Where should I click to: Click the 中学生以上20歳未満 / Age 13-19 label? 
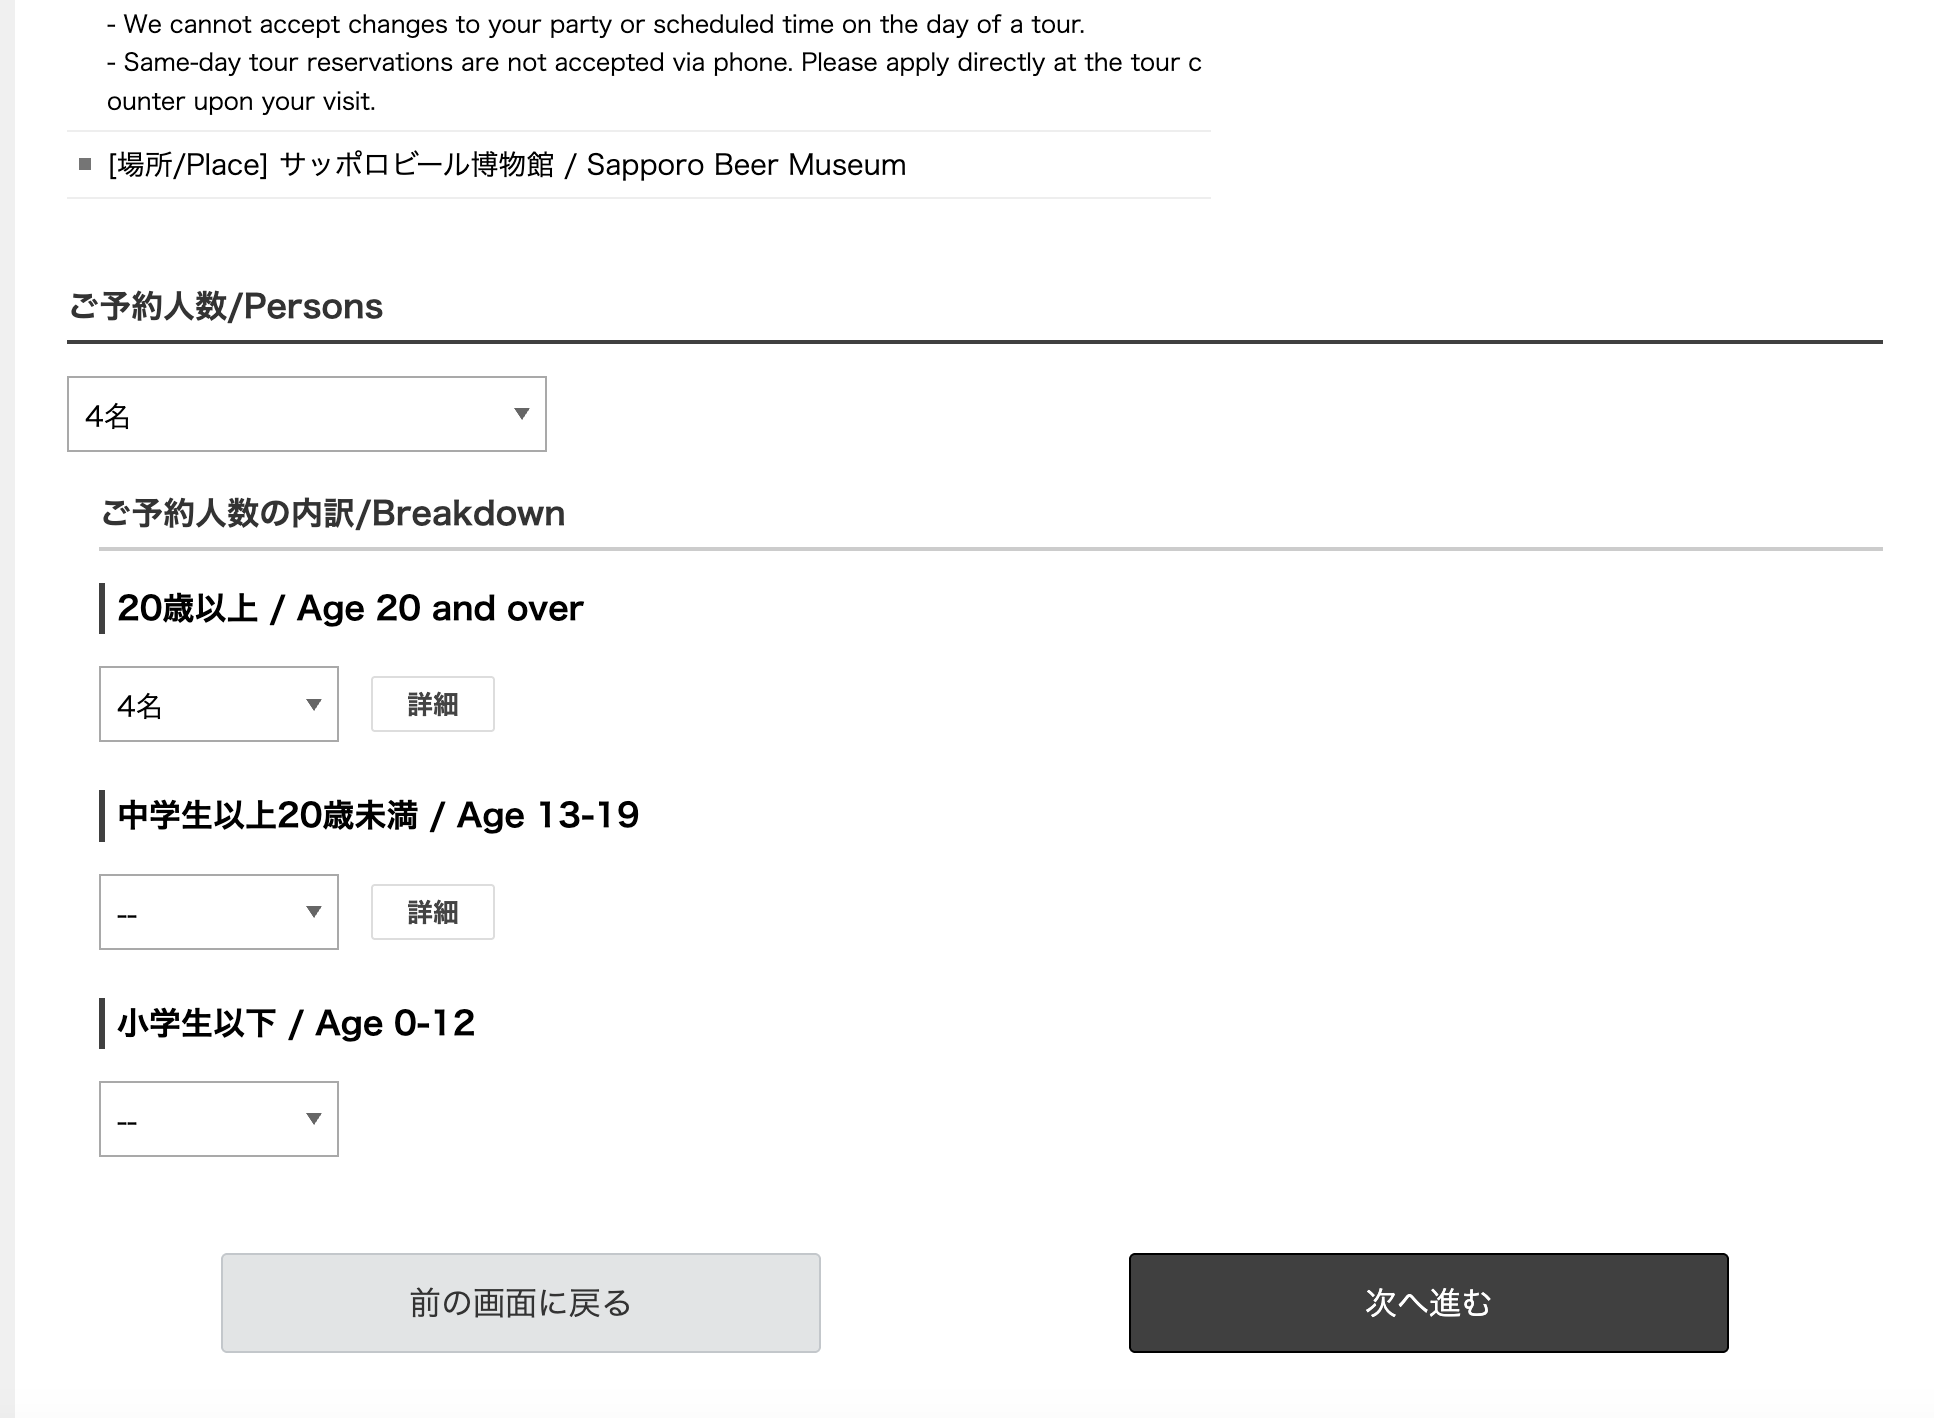point(378,815)
